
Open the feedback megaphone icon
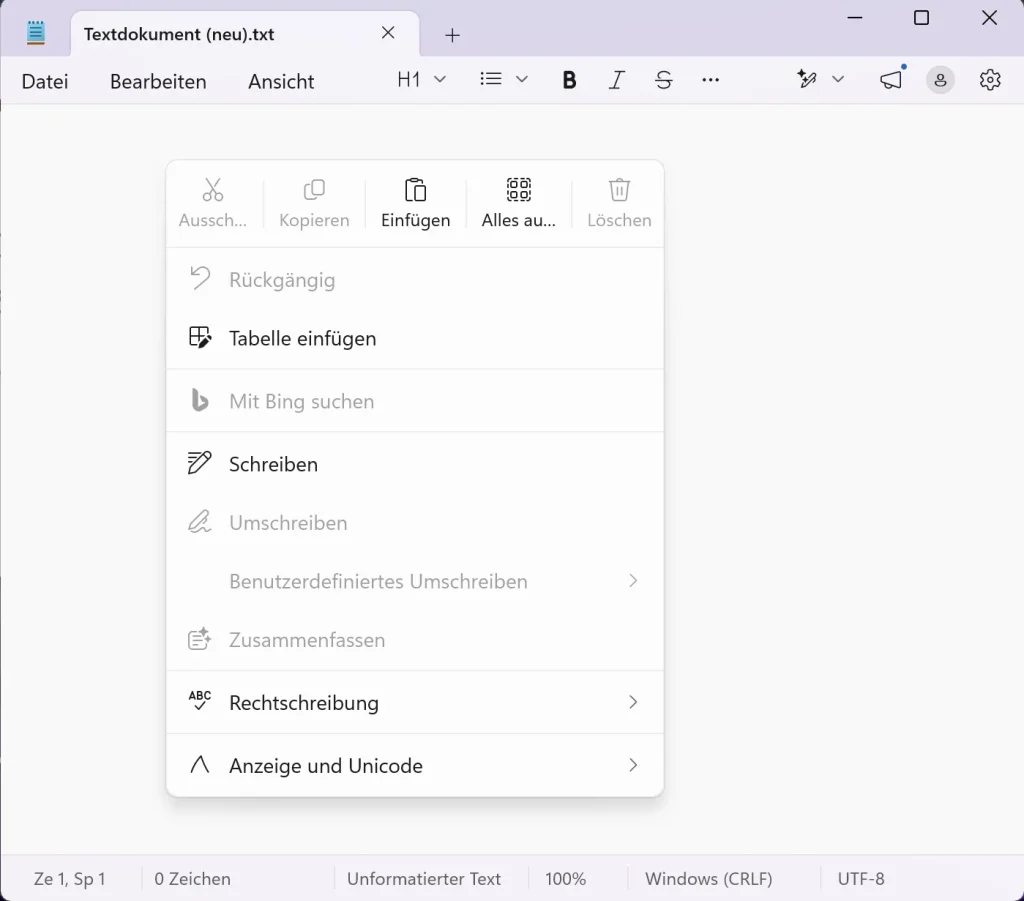click(891, 80)
